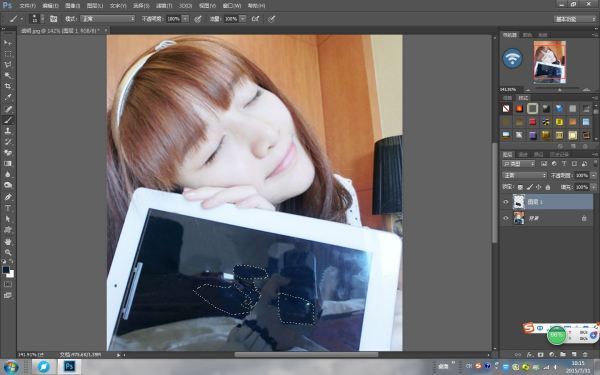
Task: Change screen mode from toolbox
Action: [x=8, y=295]
